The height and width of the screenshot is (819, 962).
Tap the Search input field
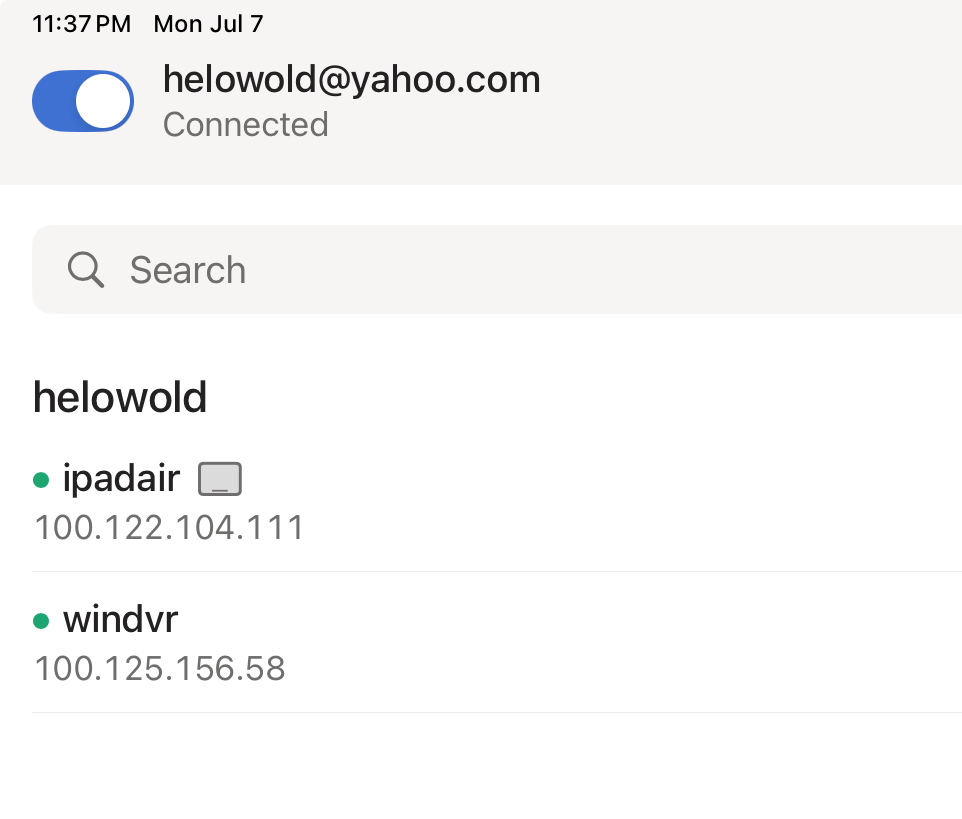coord(500,270)
